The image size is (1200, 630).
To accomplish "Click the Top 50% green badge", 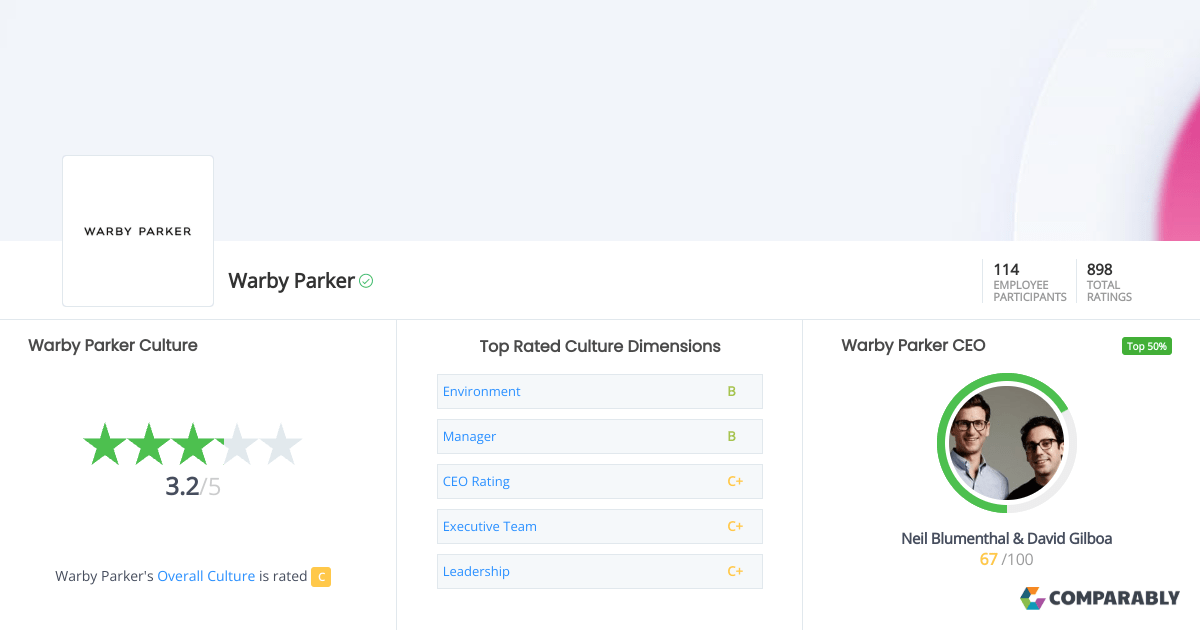I will pos(1147,346).
